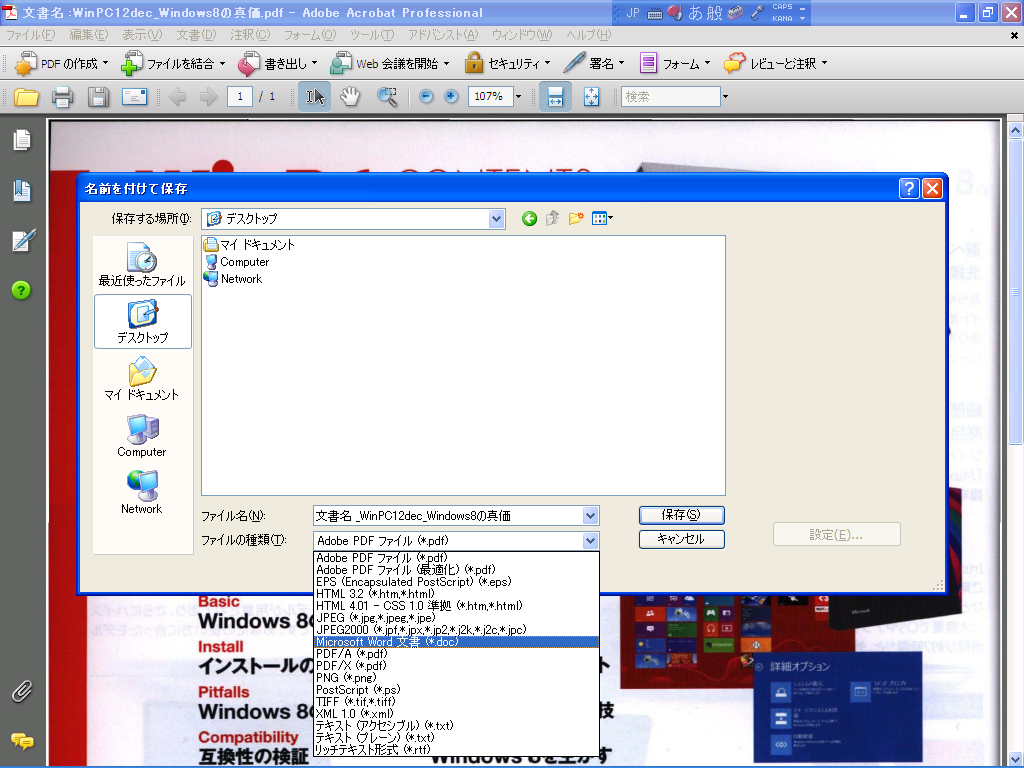
Task: Click the Save floppy disk icon
Action: coord(99,97)
